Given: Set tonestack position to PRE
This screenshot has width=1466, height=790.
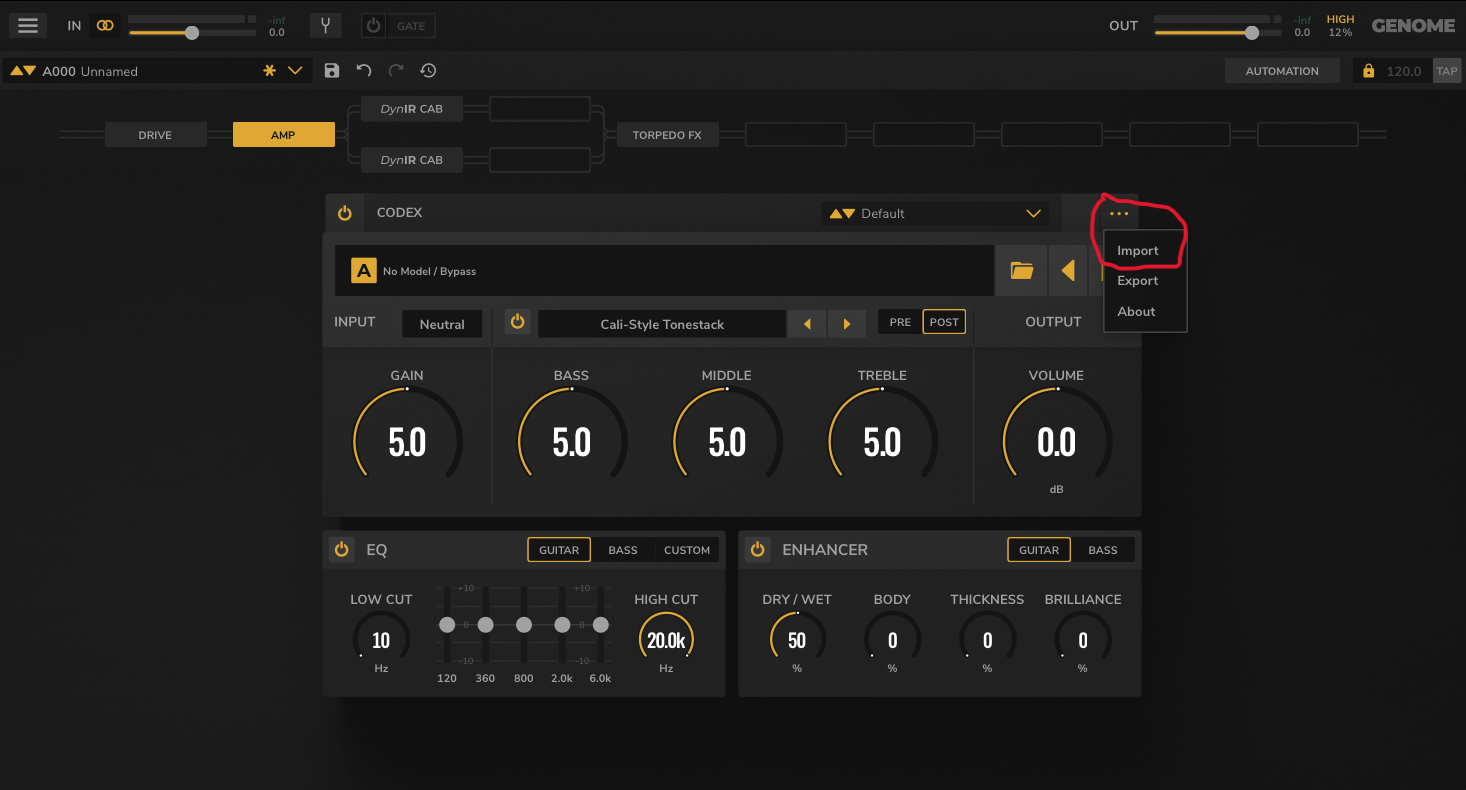Looking at the screenshot, I should pyautogui.click(x=900, y=322).
